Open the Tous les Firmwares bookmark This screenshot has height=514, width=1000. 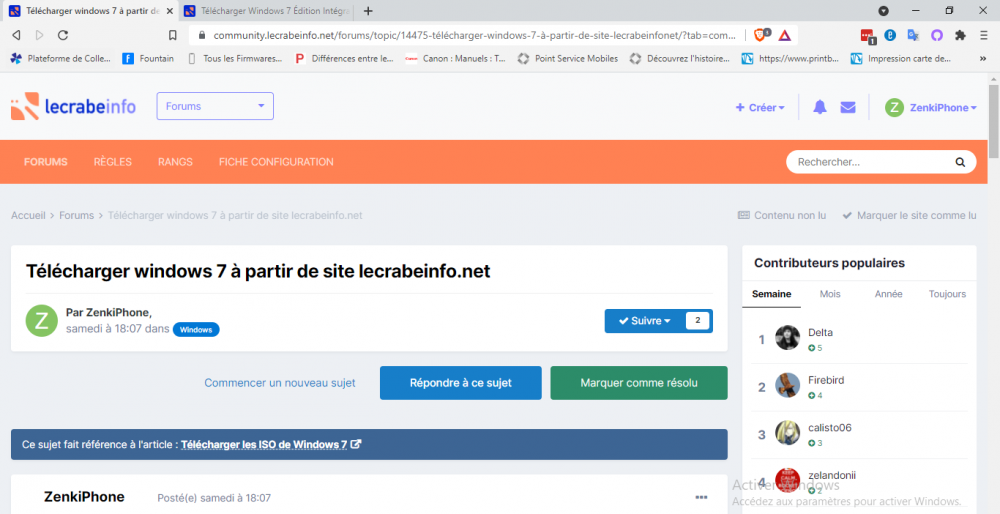tap(235, 58)
